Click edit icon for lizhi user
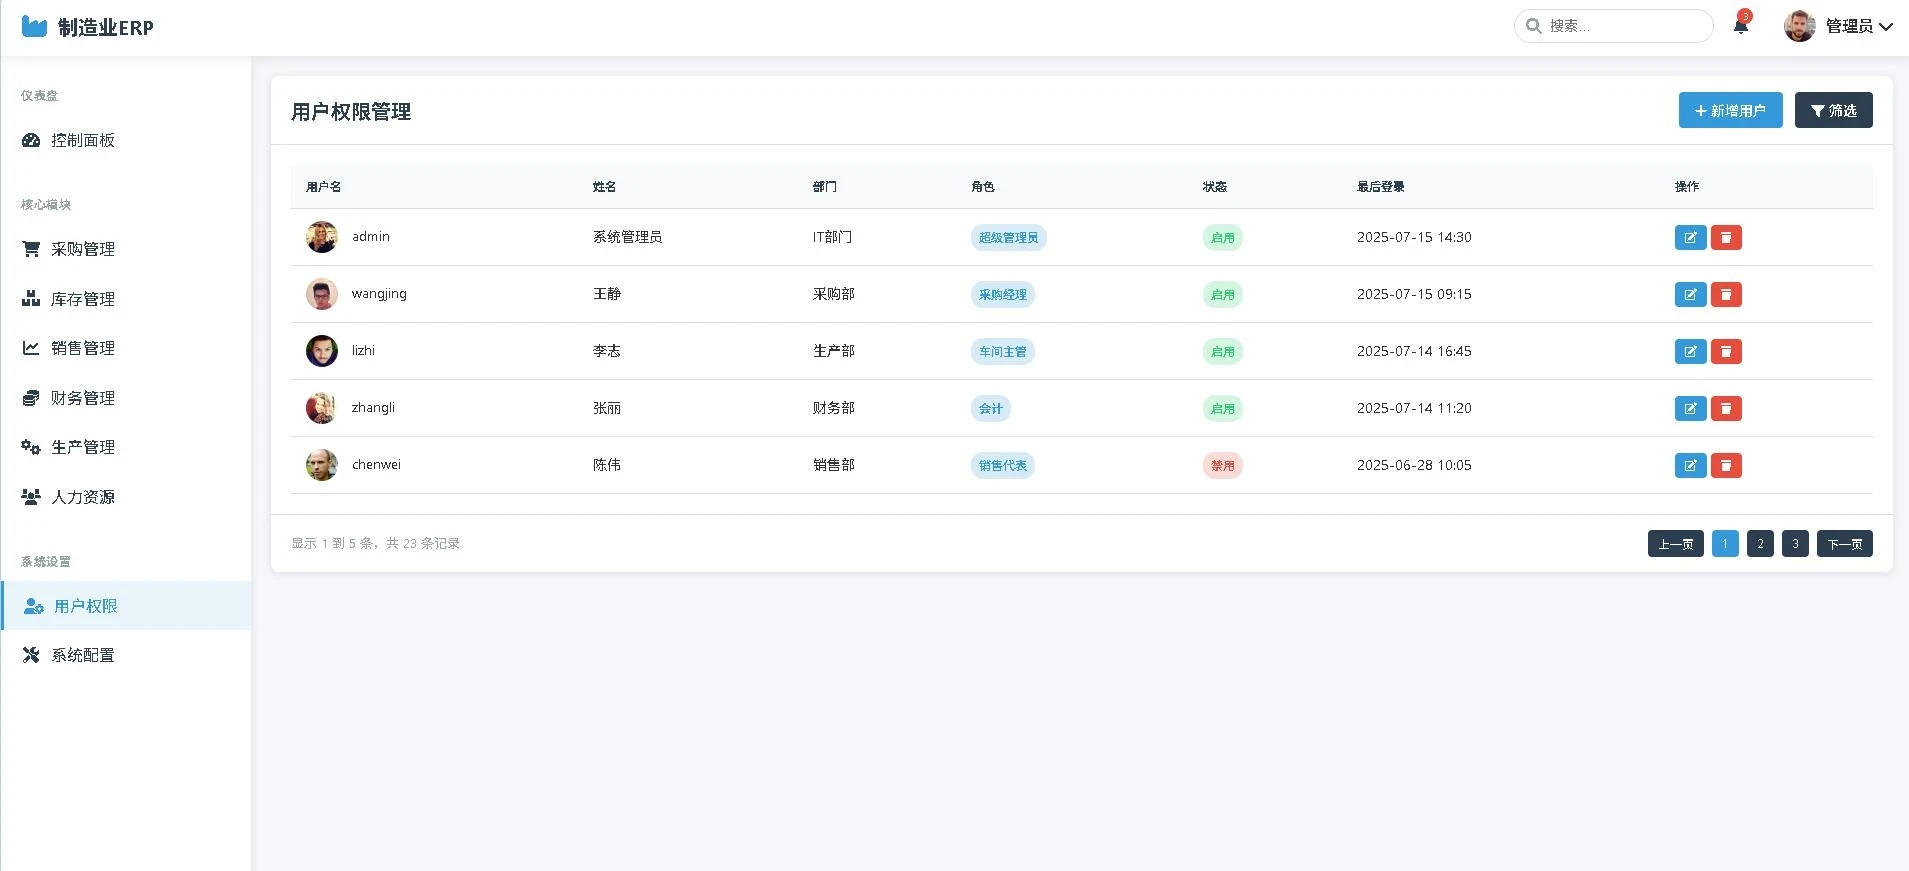Image resolution: width=1909 pixels, height=871 pixels. pyautogui.click(x=1690, y=351)
